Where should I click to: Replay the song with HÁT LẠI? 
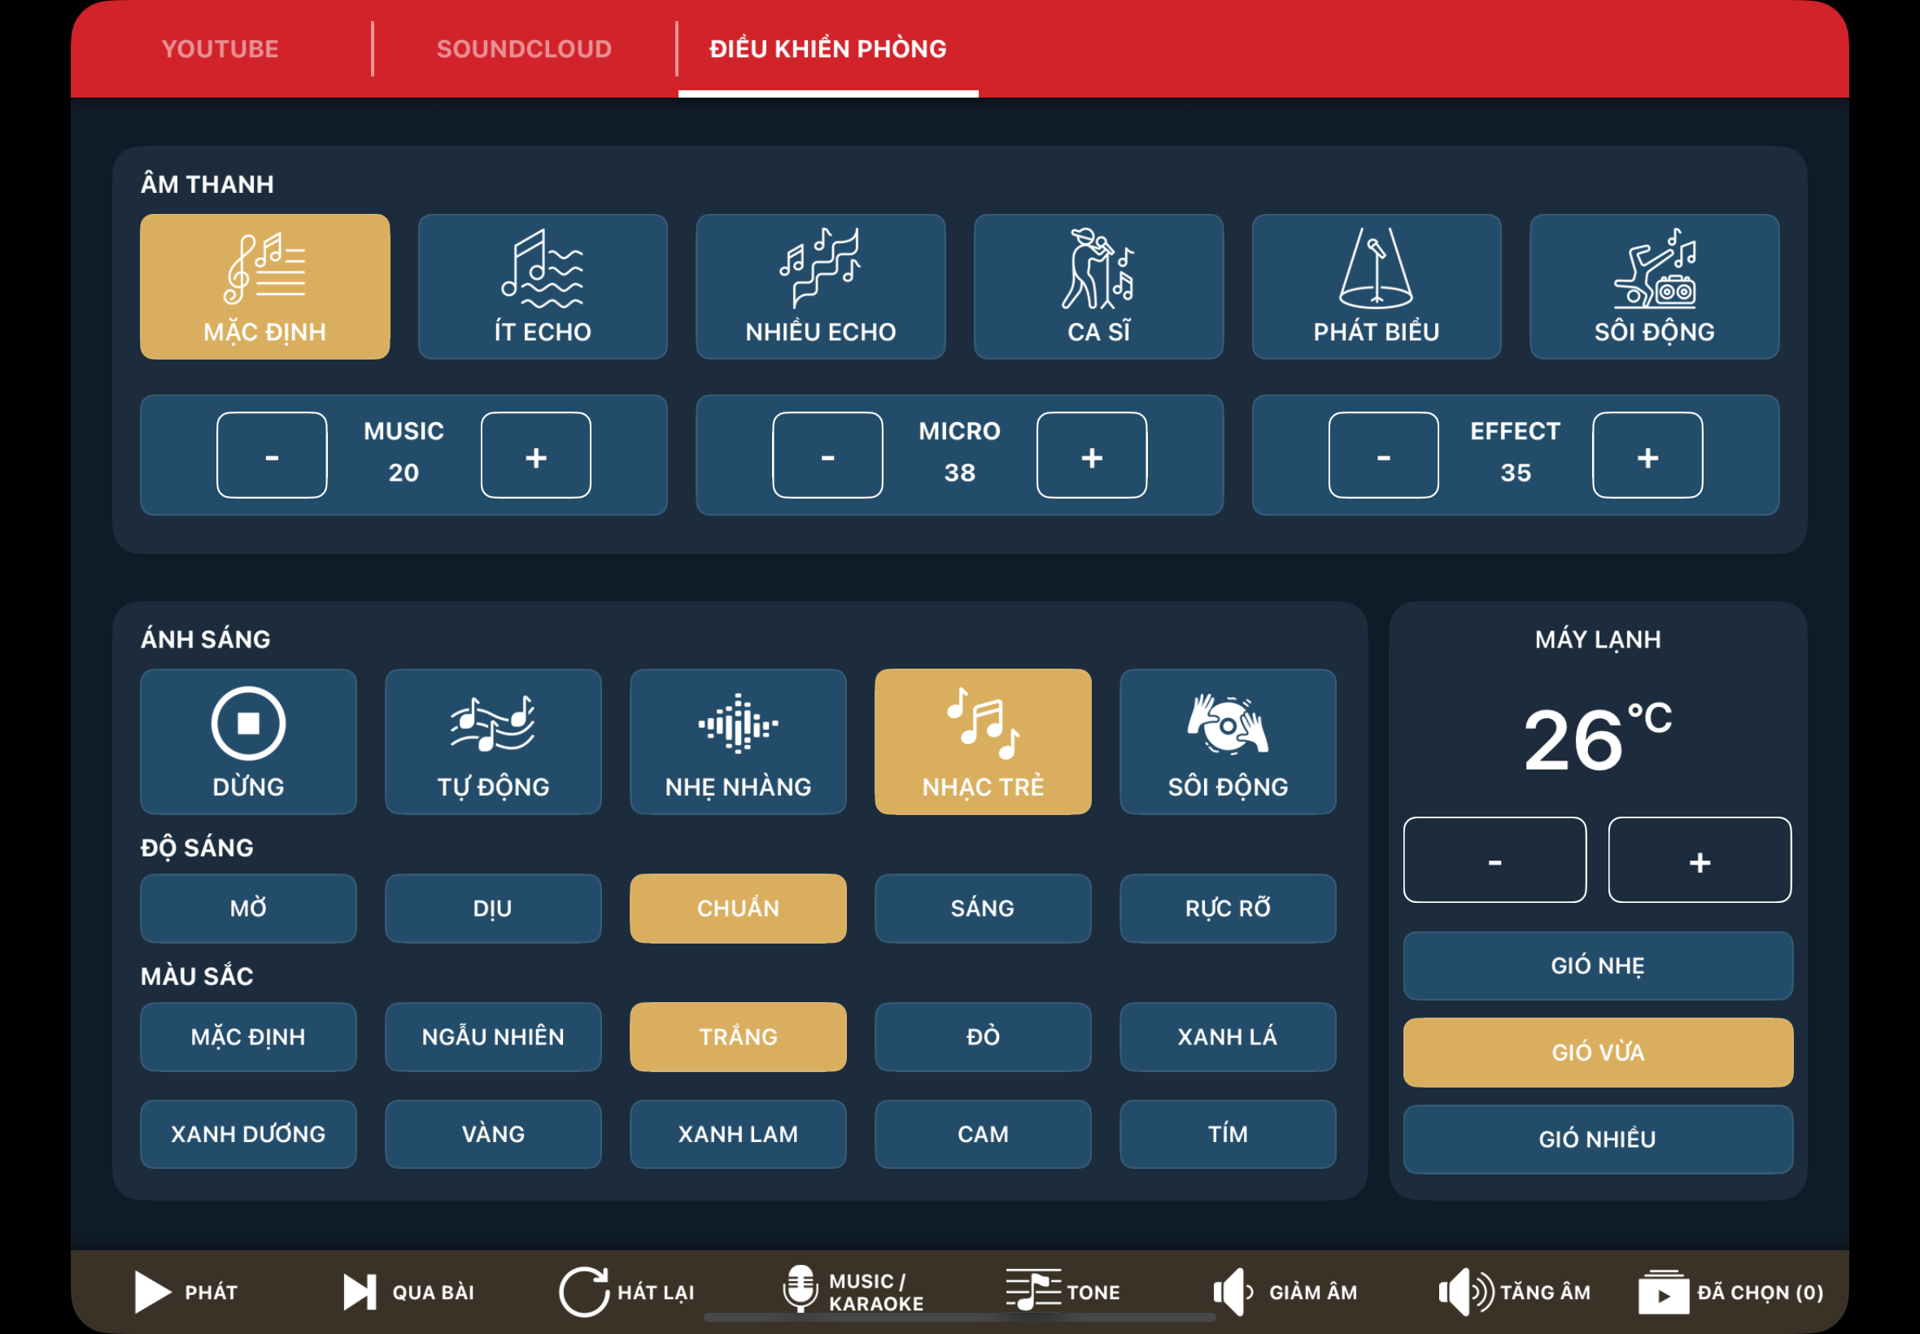coord(628,1291)
